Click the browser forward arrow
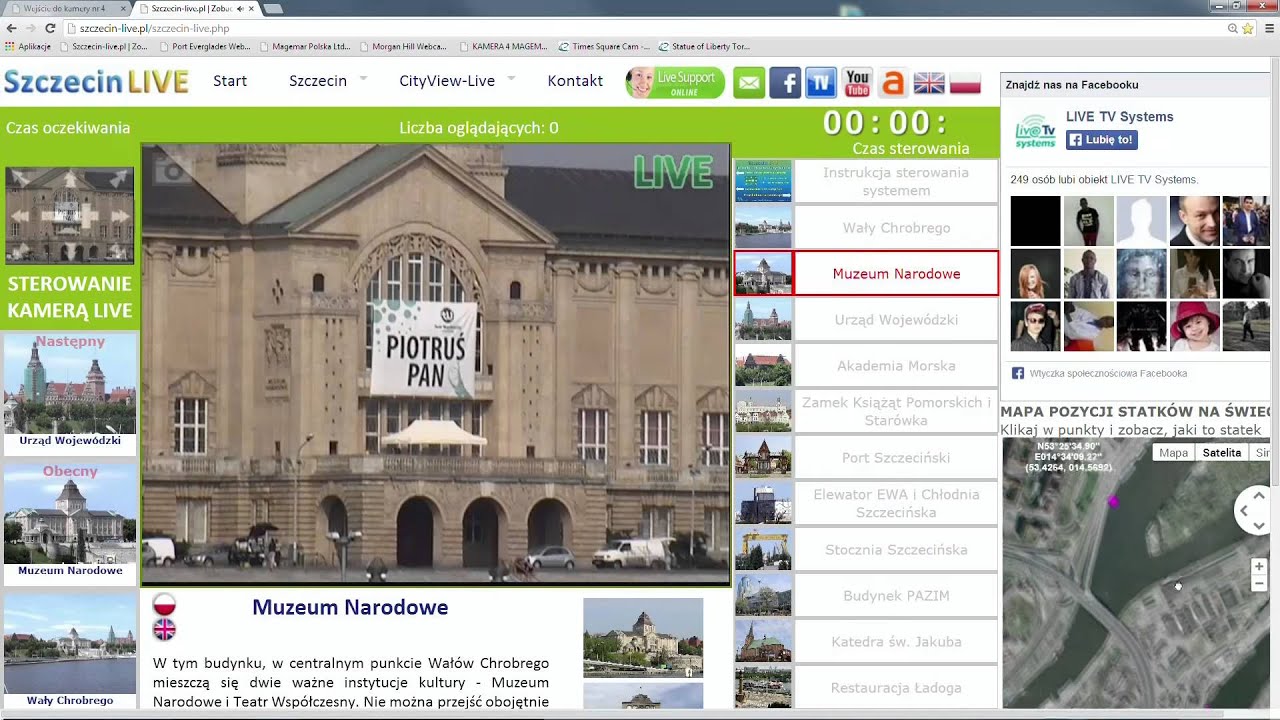Image resolution: width=1280 pixels, height=720 pixels. click(x=31, y=29)
